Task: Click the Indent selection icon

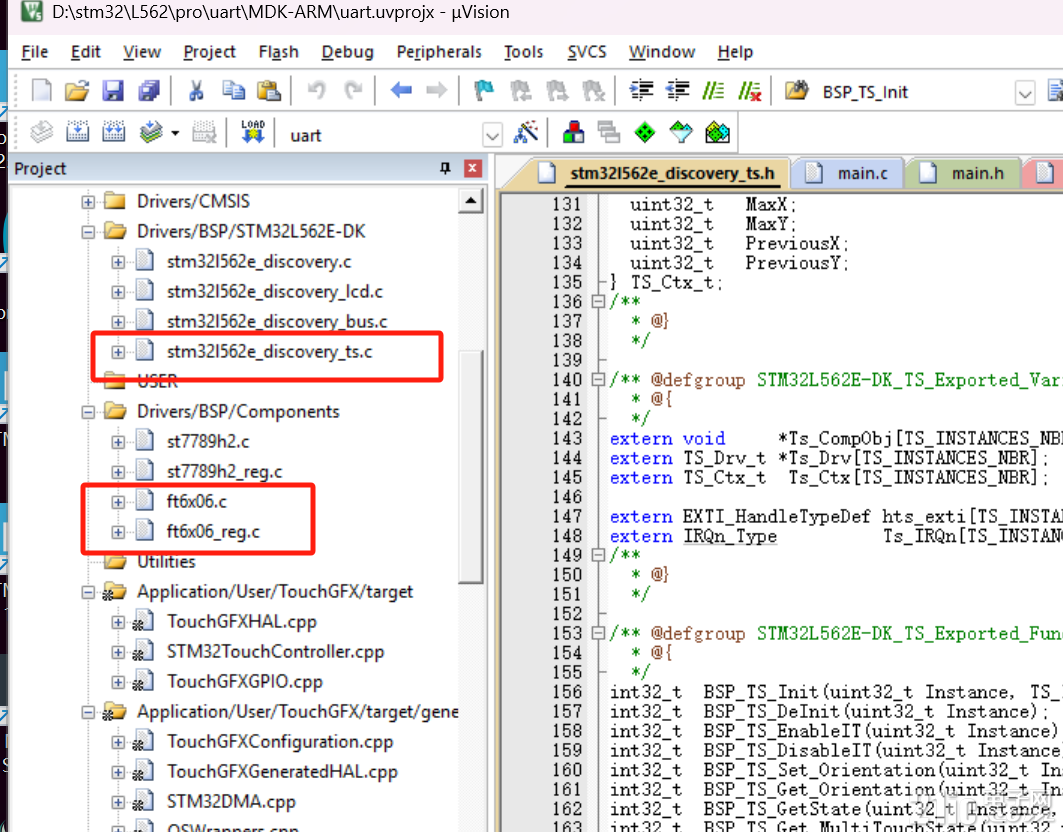Action: click(x=641, y=91)
